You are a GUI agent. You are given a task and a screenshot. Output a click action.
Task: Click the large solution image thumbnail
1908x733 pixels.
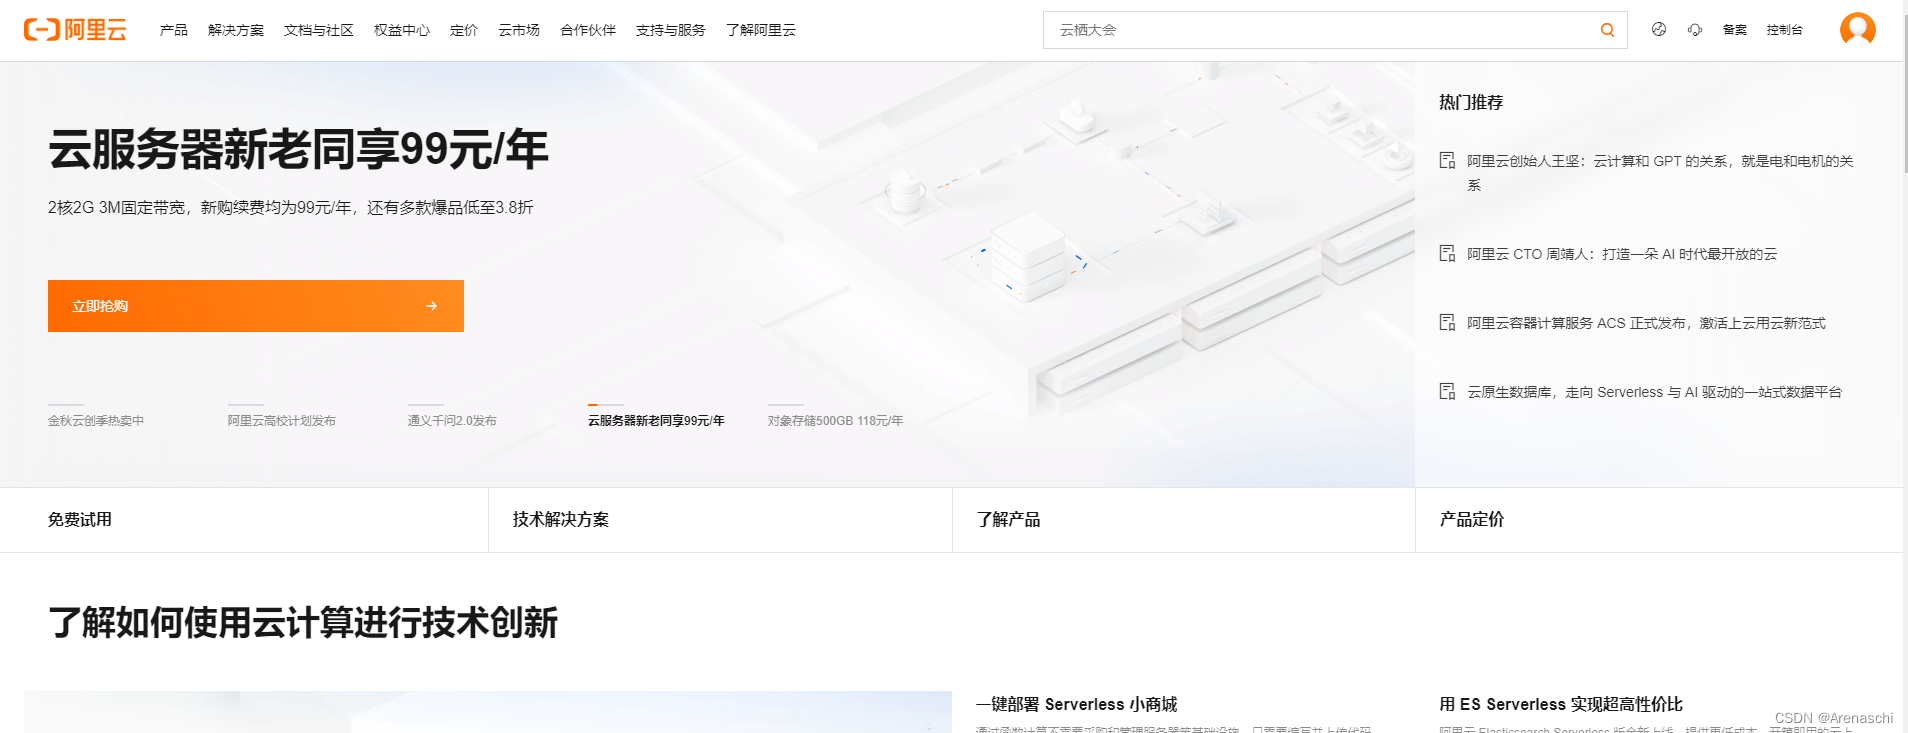click(x=488, y=712)
